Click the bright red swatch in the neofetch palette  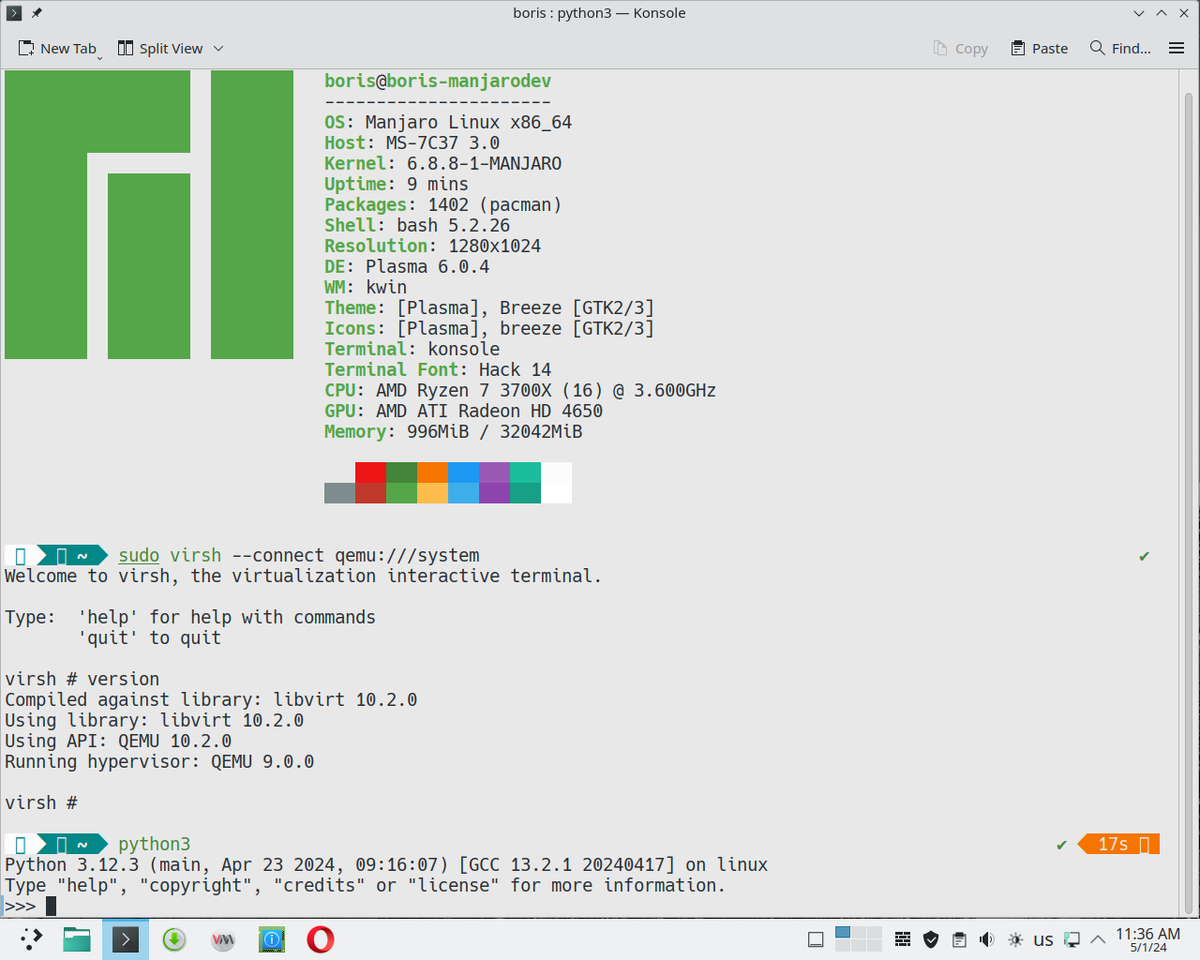[370, 472]
